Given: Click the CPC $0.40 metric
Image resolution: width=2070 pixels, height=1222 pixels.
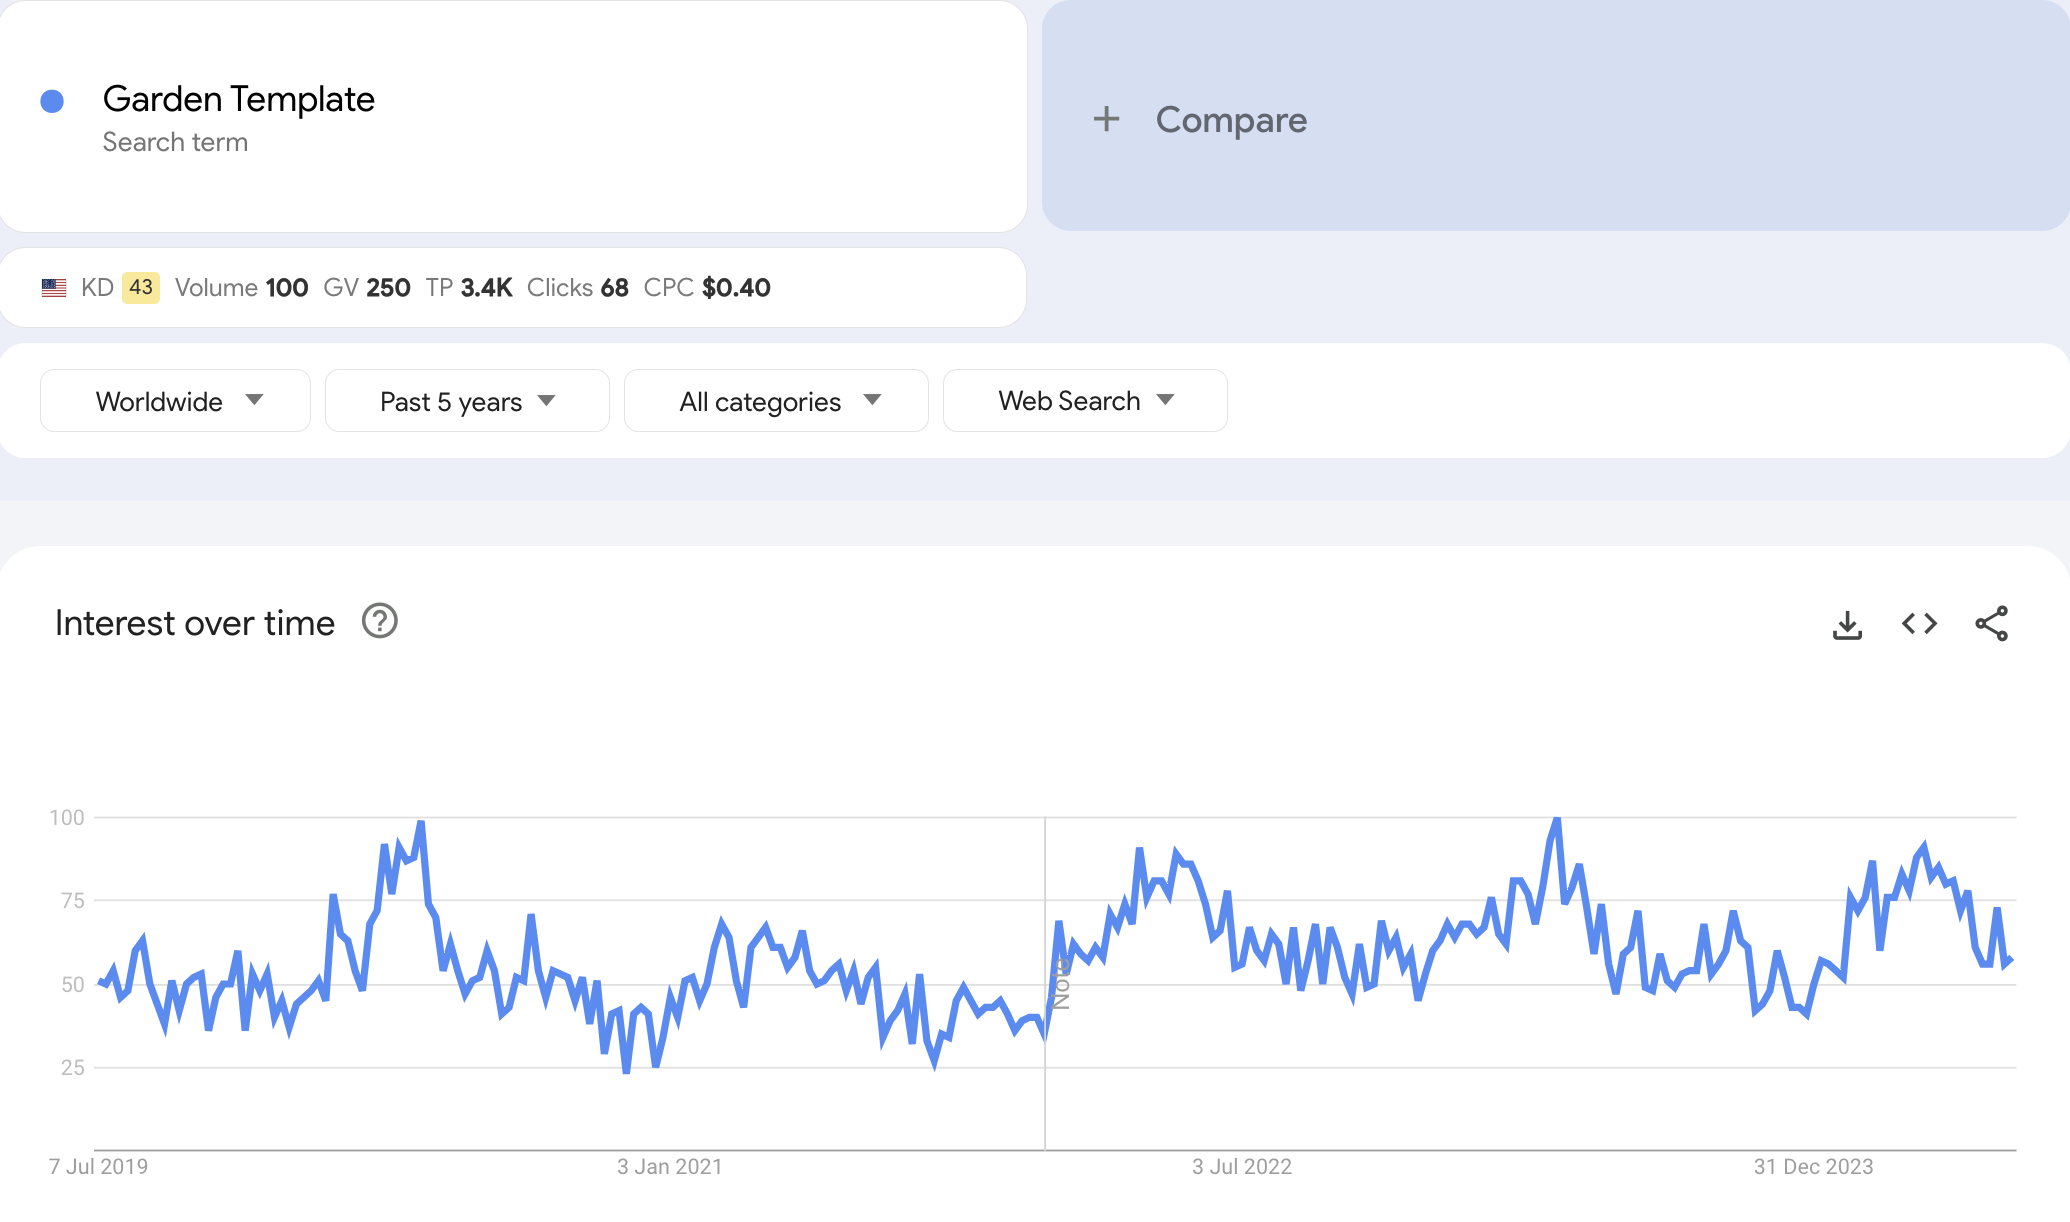Looking at the screenshot, I should (x=706, y=288).
